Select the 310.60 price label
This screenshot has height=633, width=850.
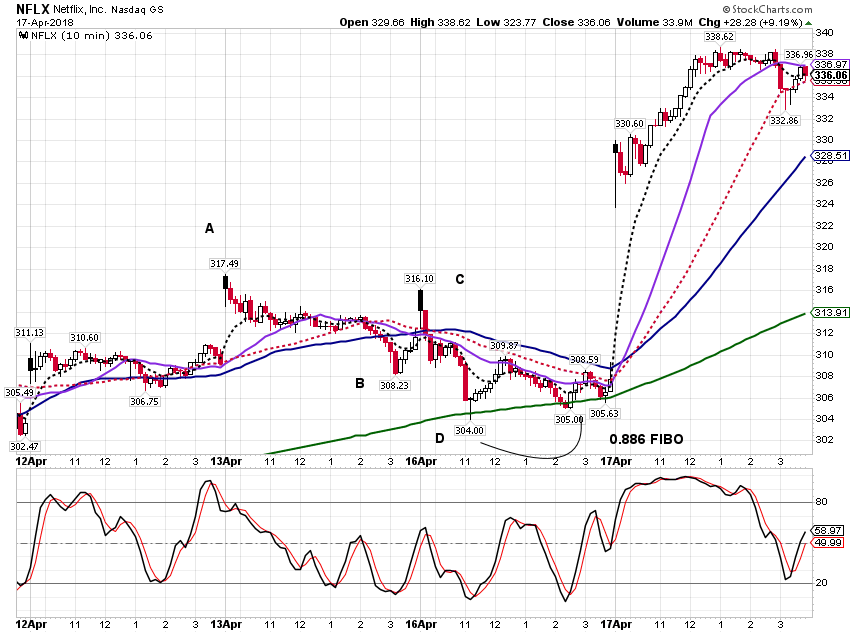85,338
